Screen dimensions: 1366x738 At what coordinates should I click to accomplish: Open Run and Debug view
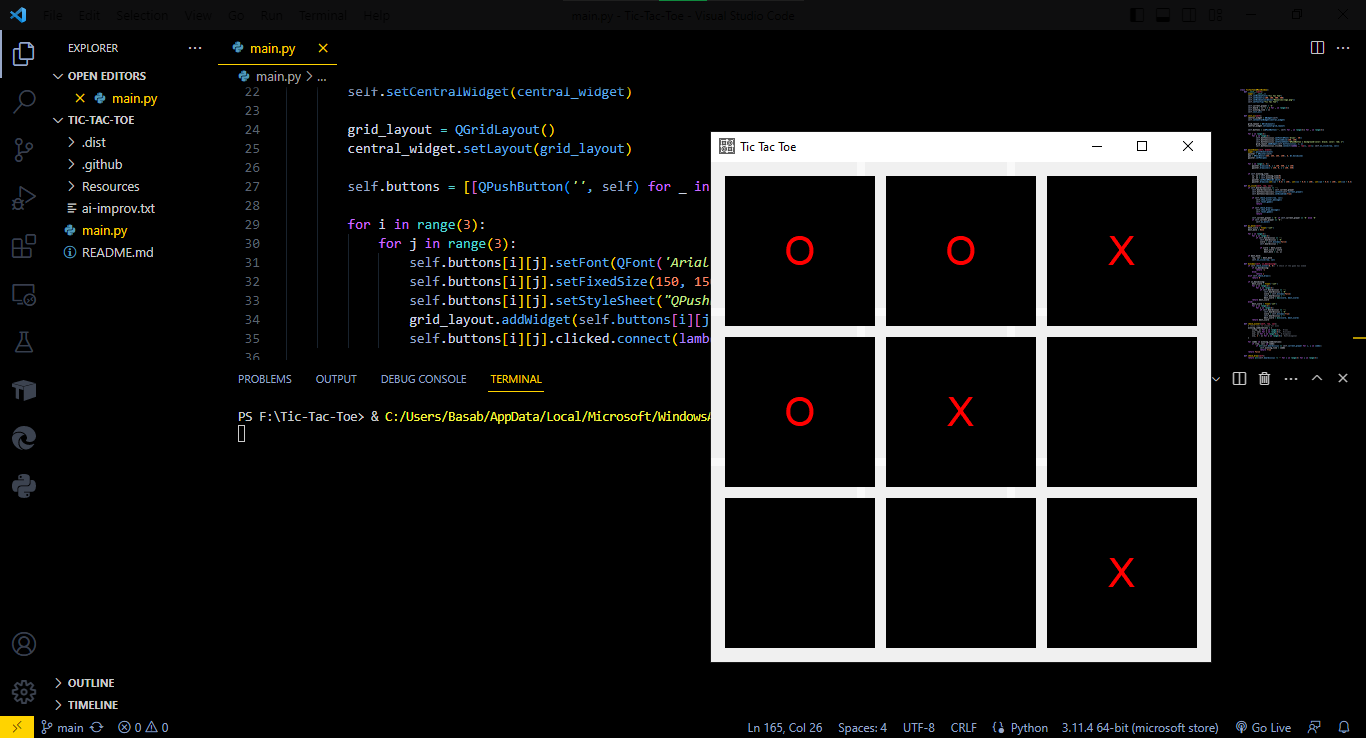pos(24,198)
